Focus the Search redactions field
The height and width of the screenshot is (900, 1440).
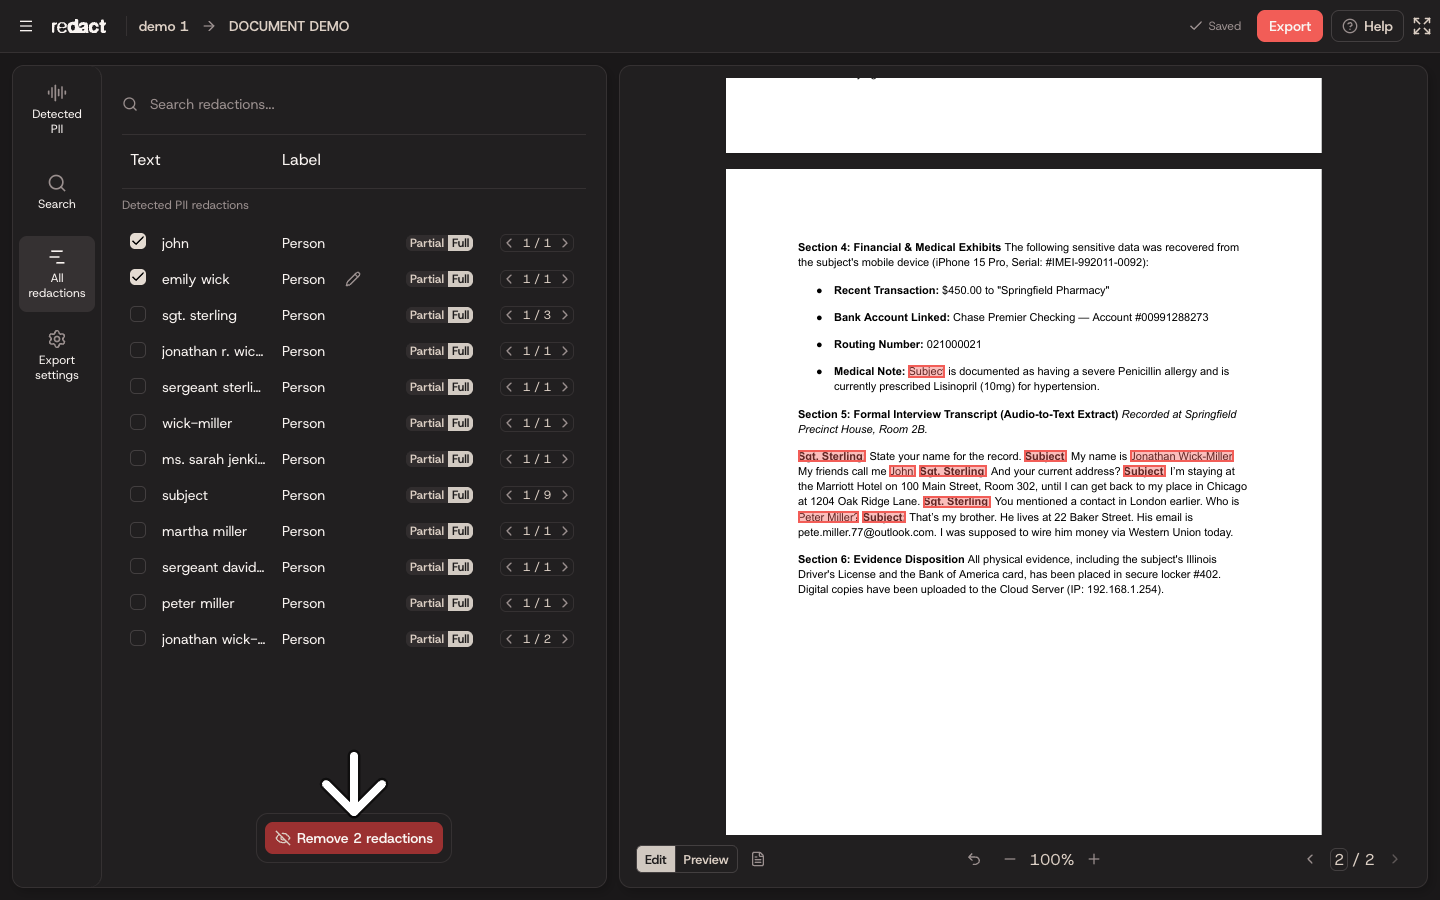354,104
